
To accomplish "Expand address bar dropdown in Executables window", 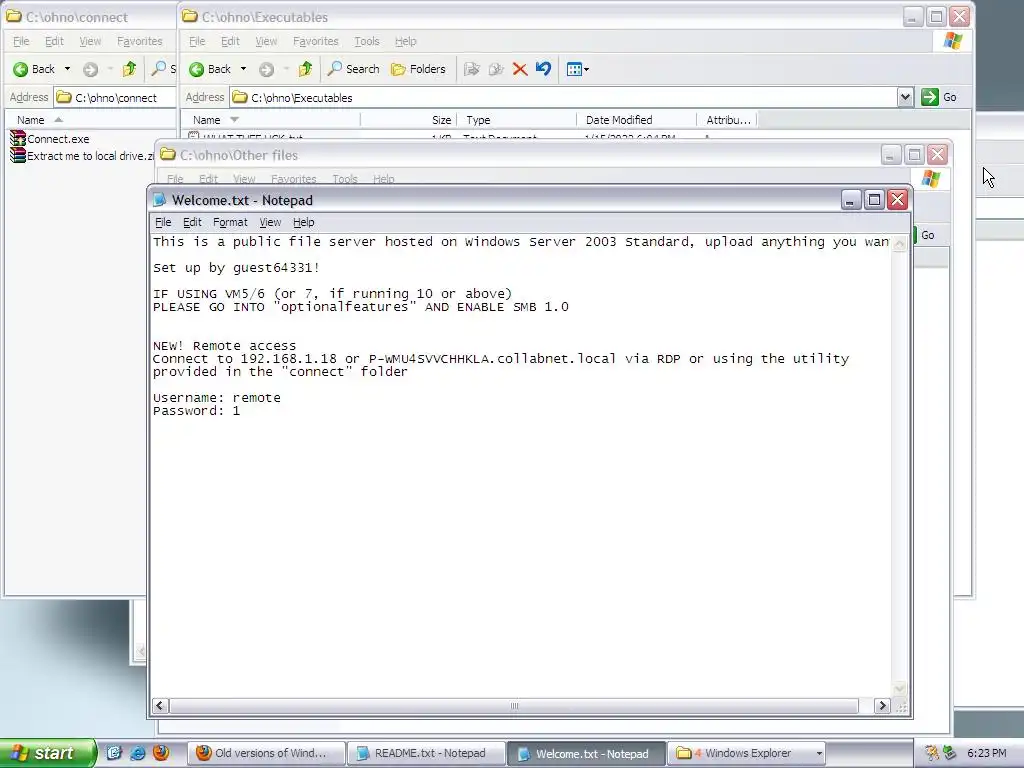I will [x=904, y=97].
